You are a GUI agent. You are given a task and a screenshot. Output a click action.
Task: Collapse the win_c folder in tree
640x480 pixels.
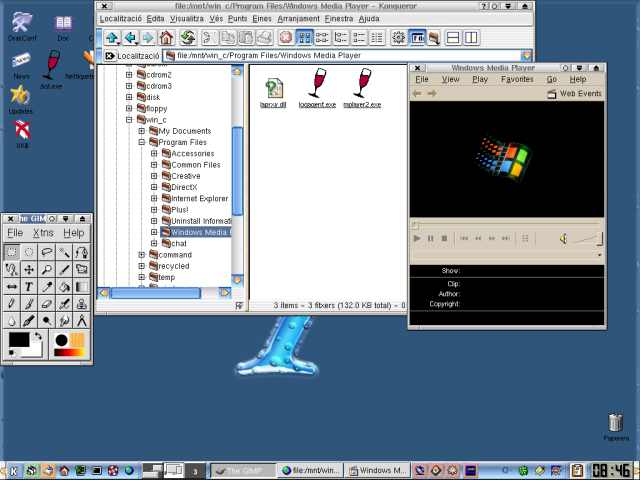[129, 120]
